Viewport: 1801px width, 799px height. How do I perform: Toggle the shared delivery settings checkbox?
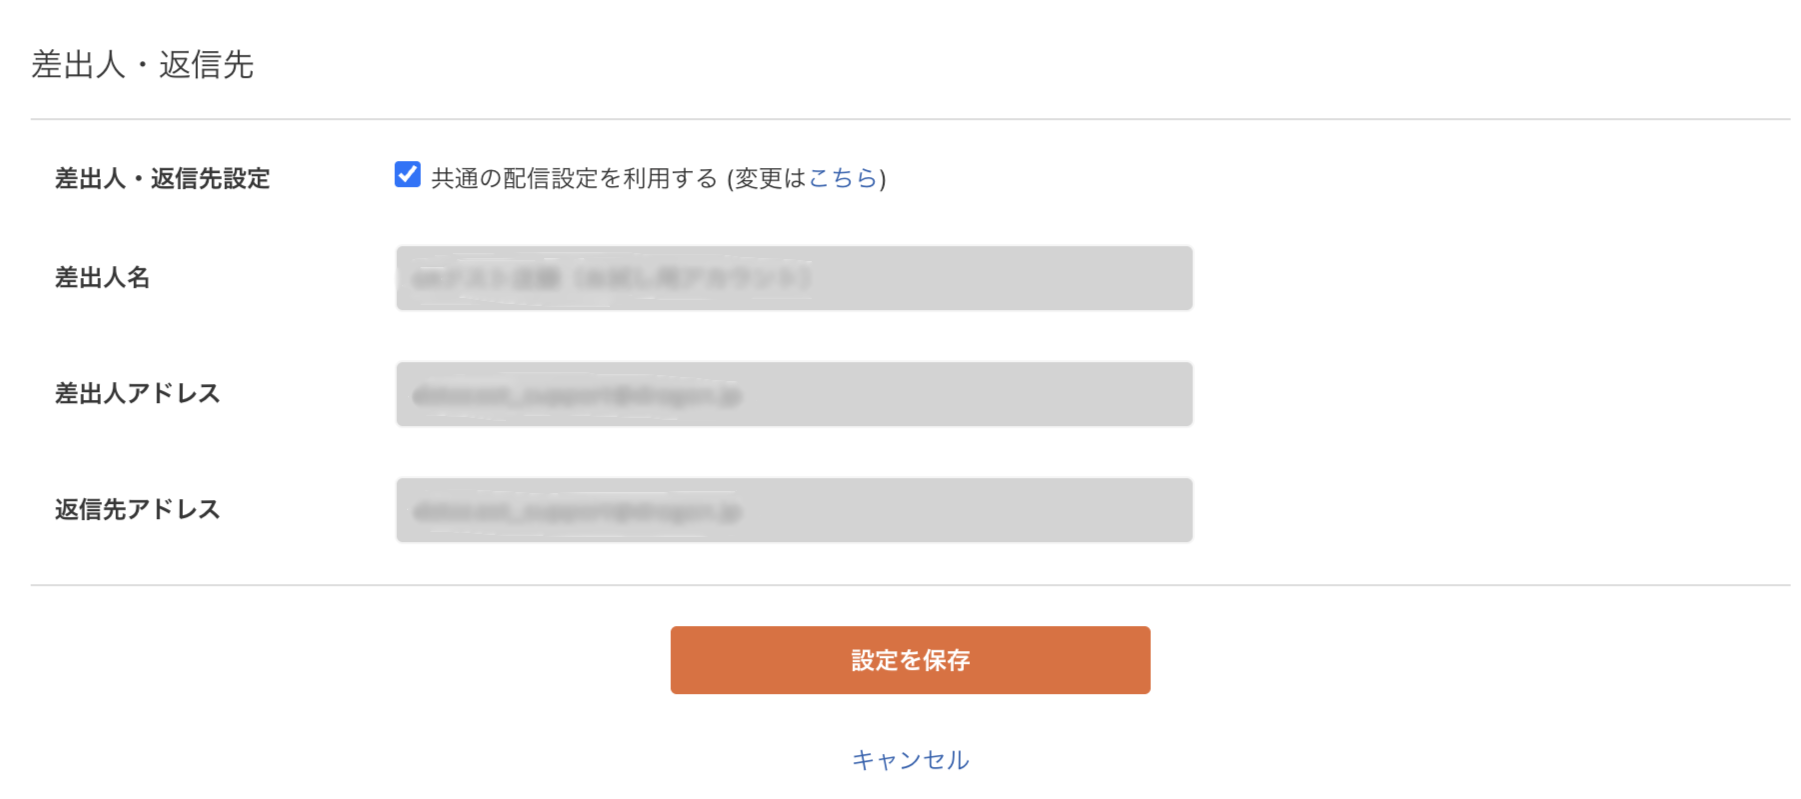point(406,176)
